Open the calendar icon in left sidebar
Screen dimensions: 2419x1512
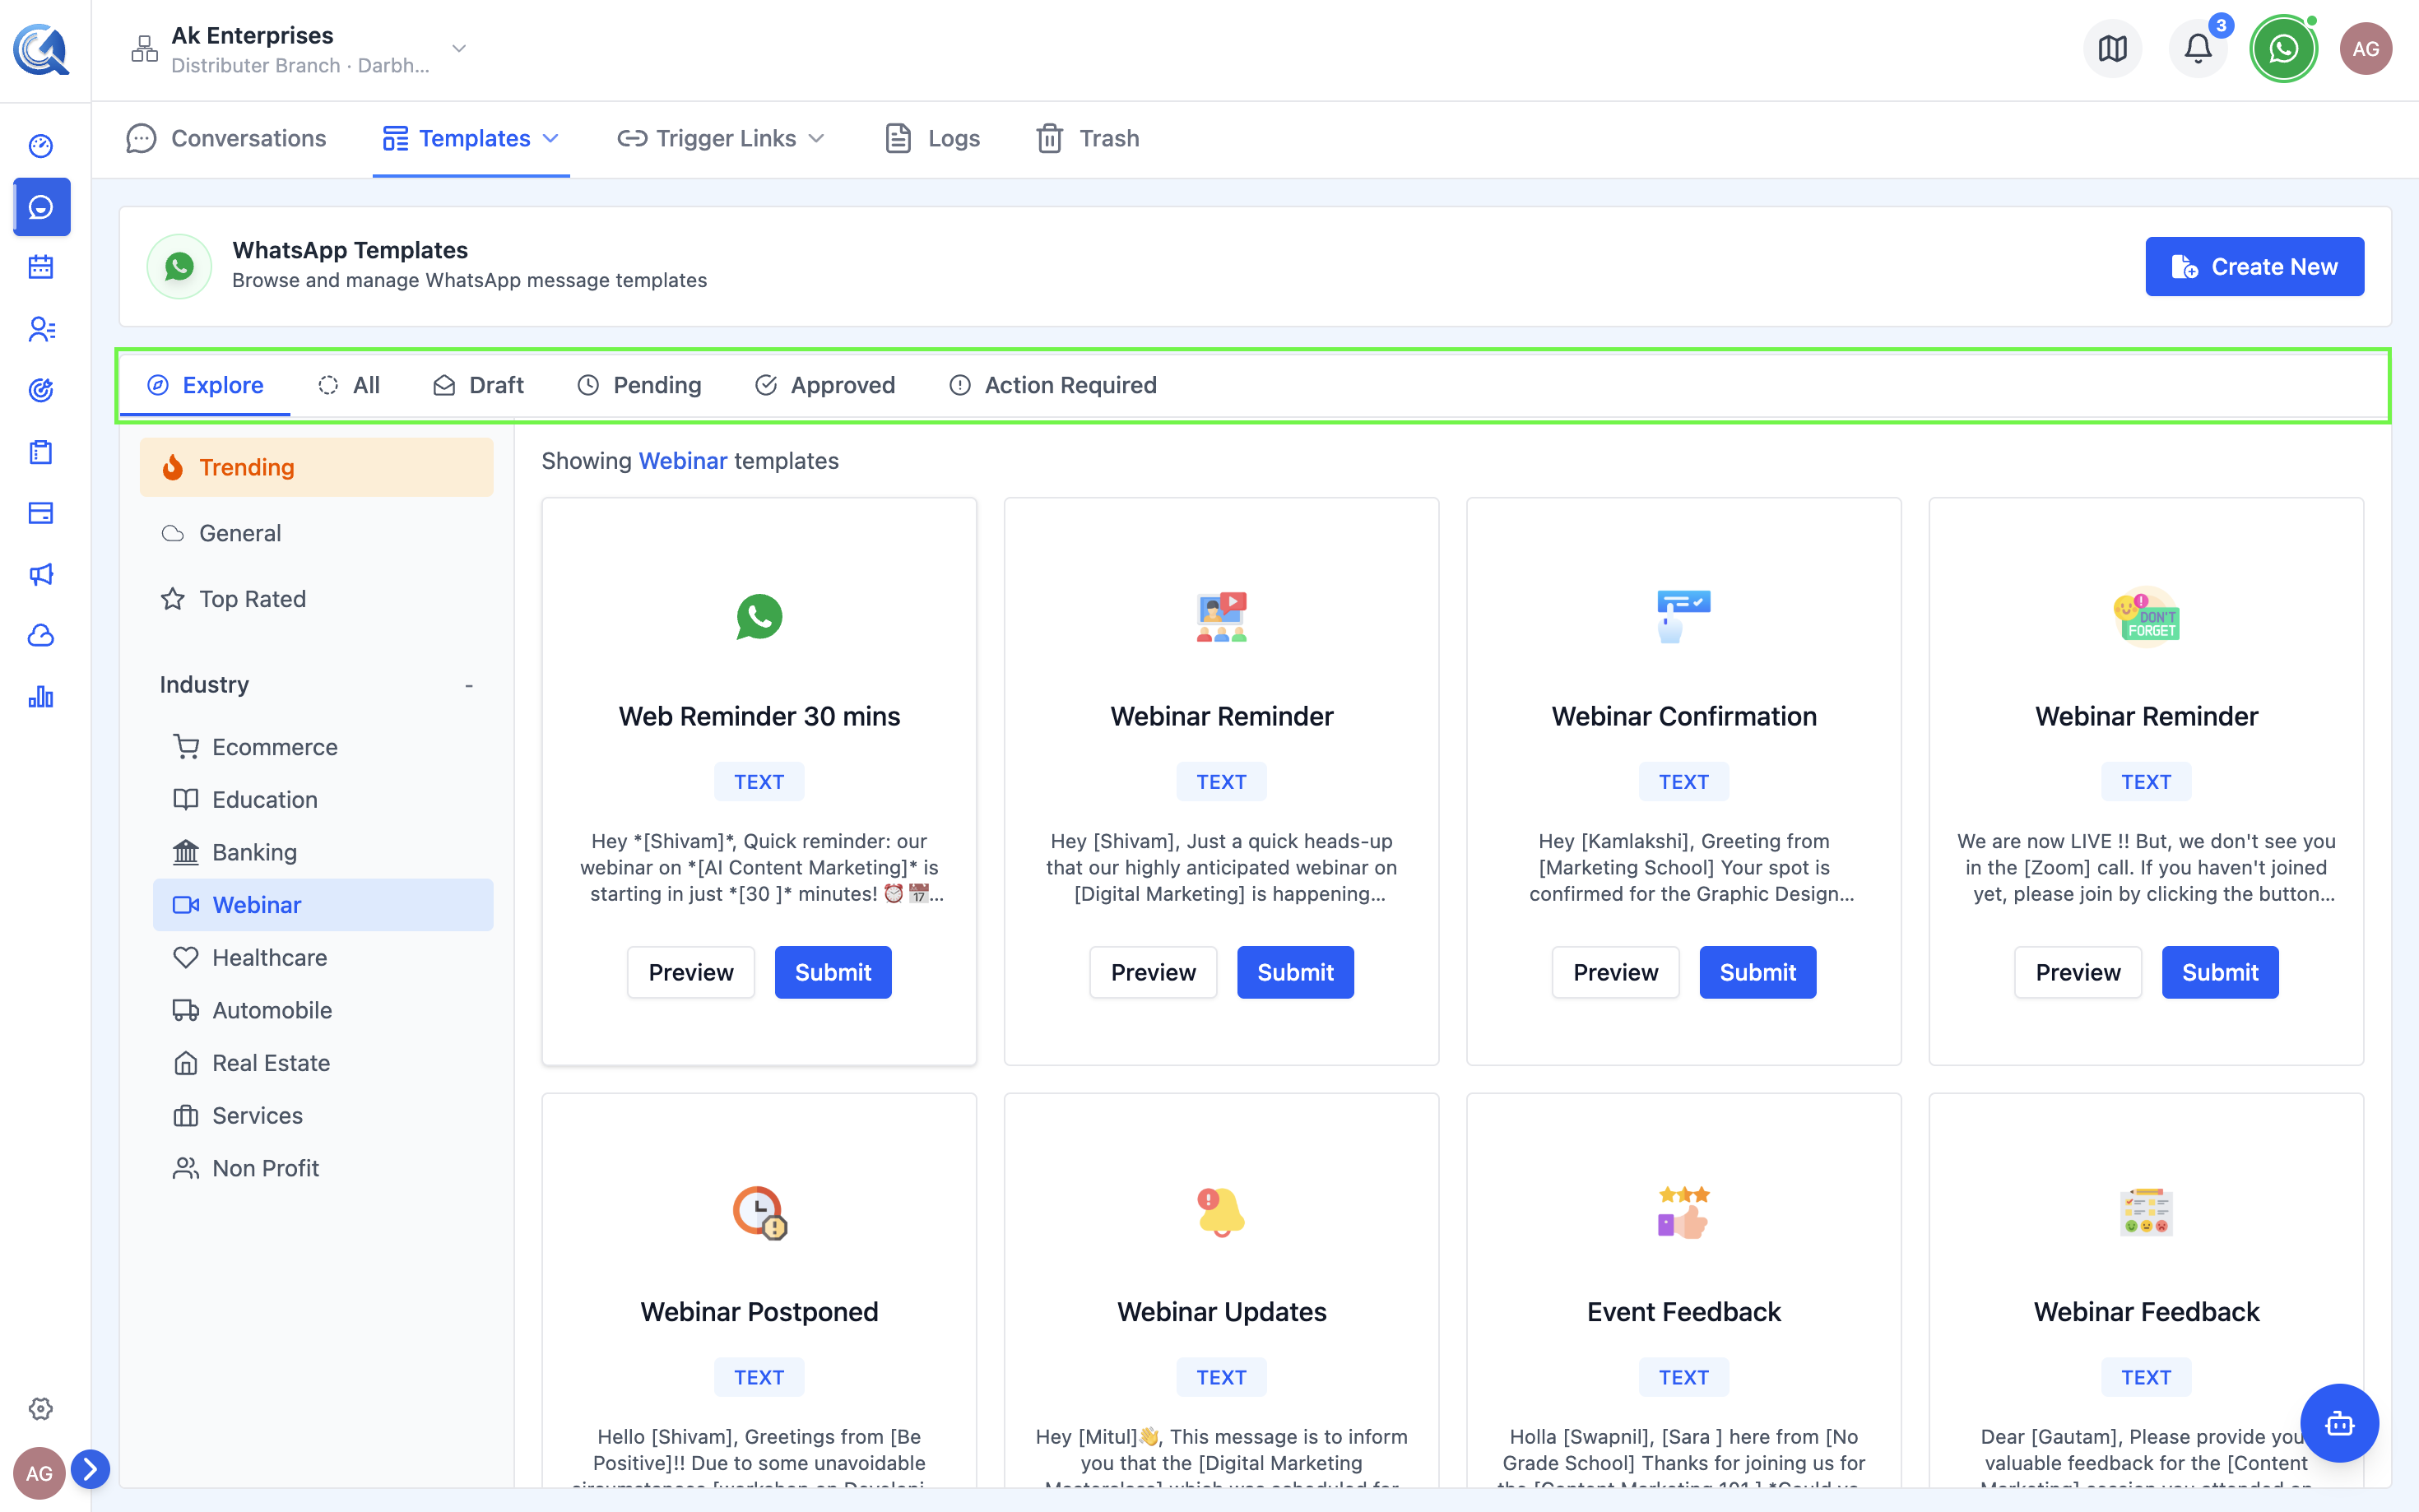click(x=41, y=267)
